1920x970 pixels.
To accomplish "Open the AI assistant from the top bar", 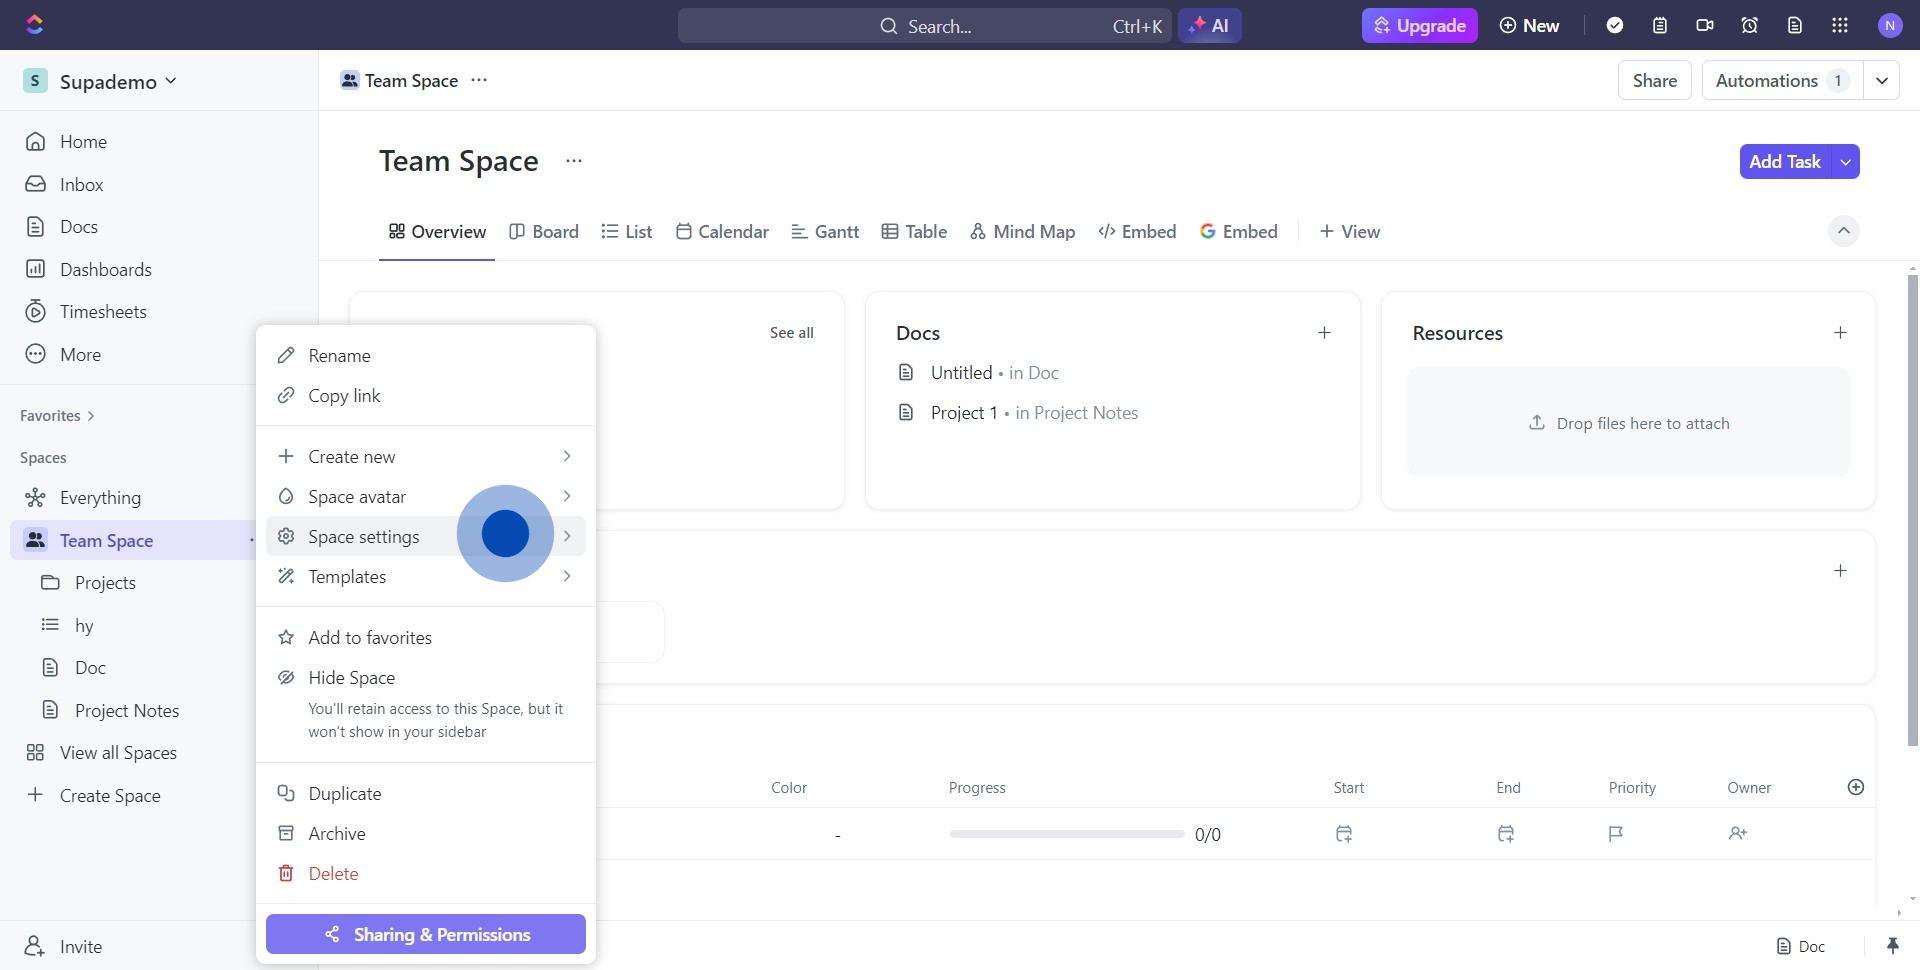I will [1210, 25].
